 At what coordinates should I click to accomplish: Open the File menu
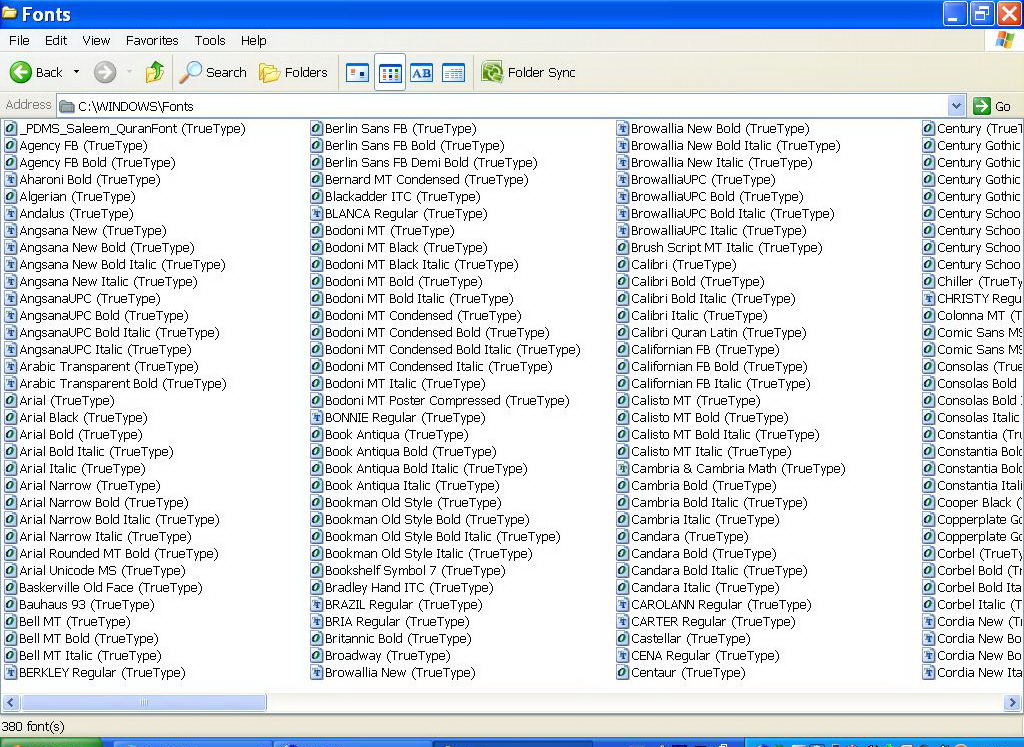(x=19, y=40)
